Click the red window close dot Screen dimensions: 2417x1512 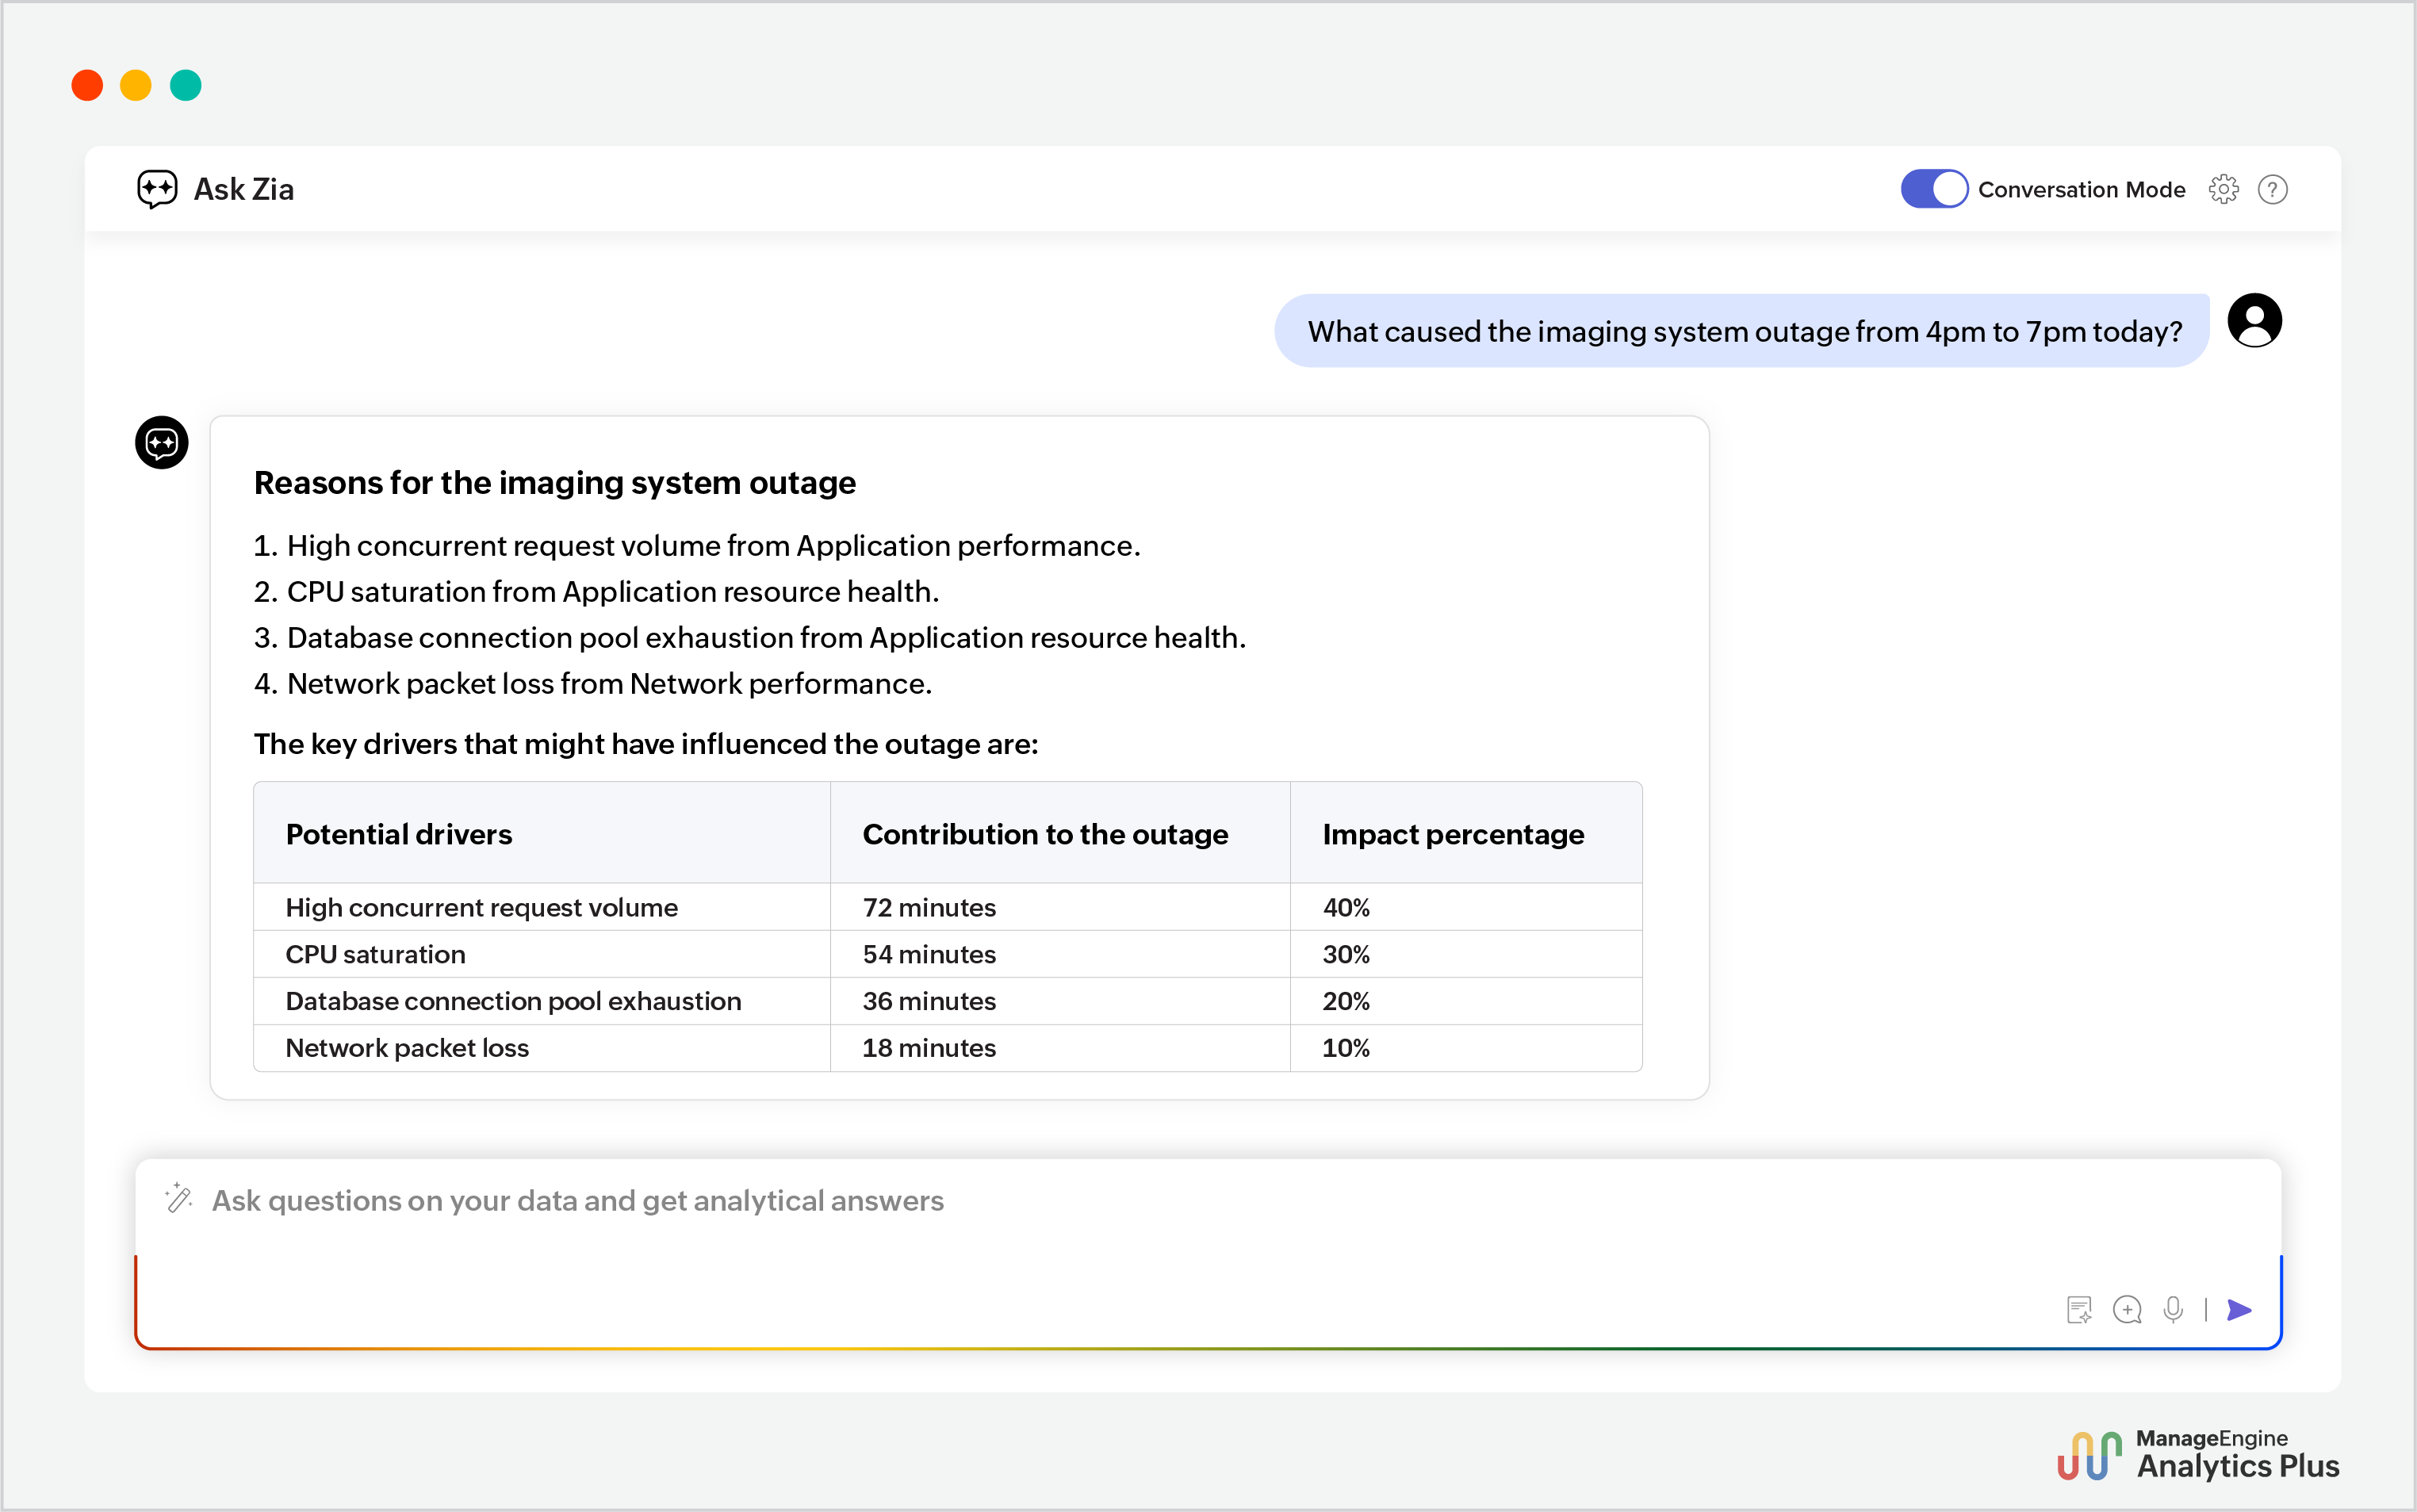click(x=87, y=85)
